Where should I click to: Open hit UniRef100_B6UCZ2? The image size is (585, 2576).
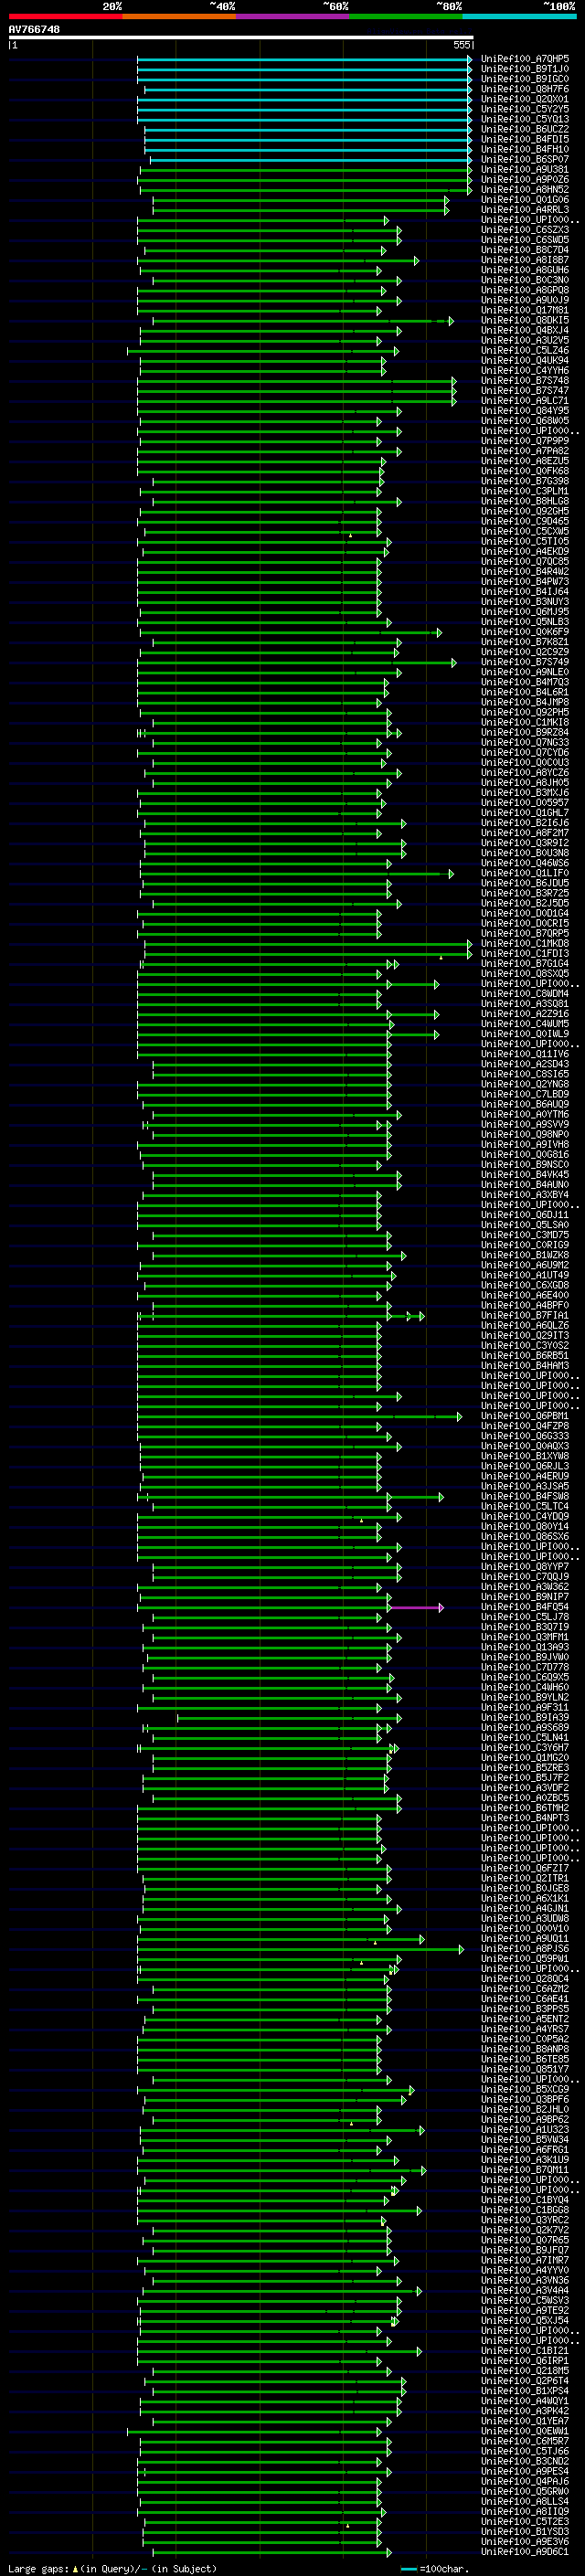pyautogui.click(x=525, y=129)
